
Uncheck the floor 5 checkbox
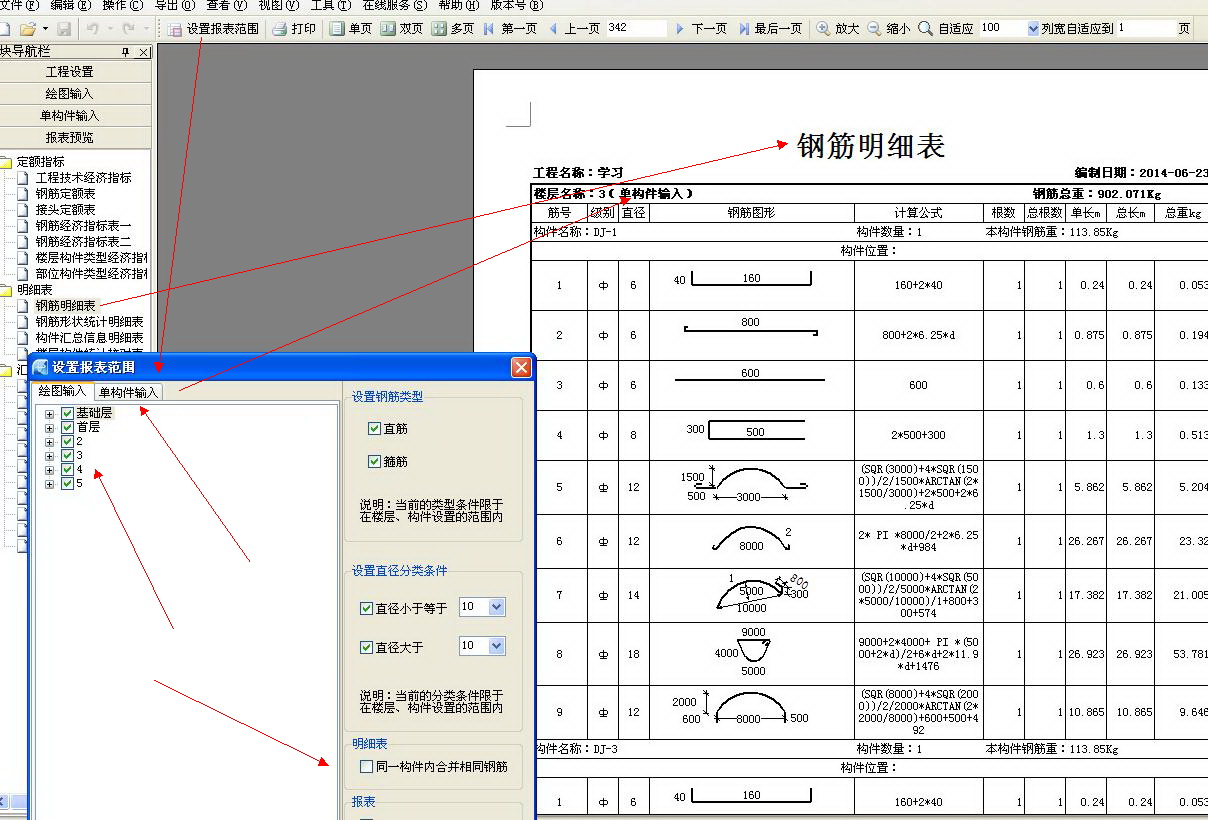[x=67, y=483]
